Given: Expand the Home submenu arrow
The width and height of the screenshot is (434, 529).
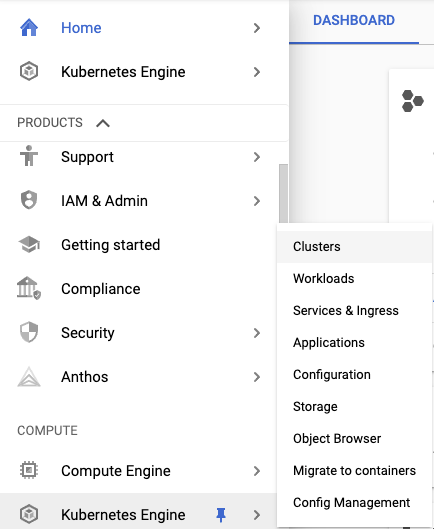Looking at the screenshot, I should [x=257, y=28].
